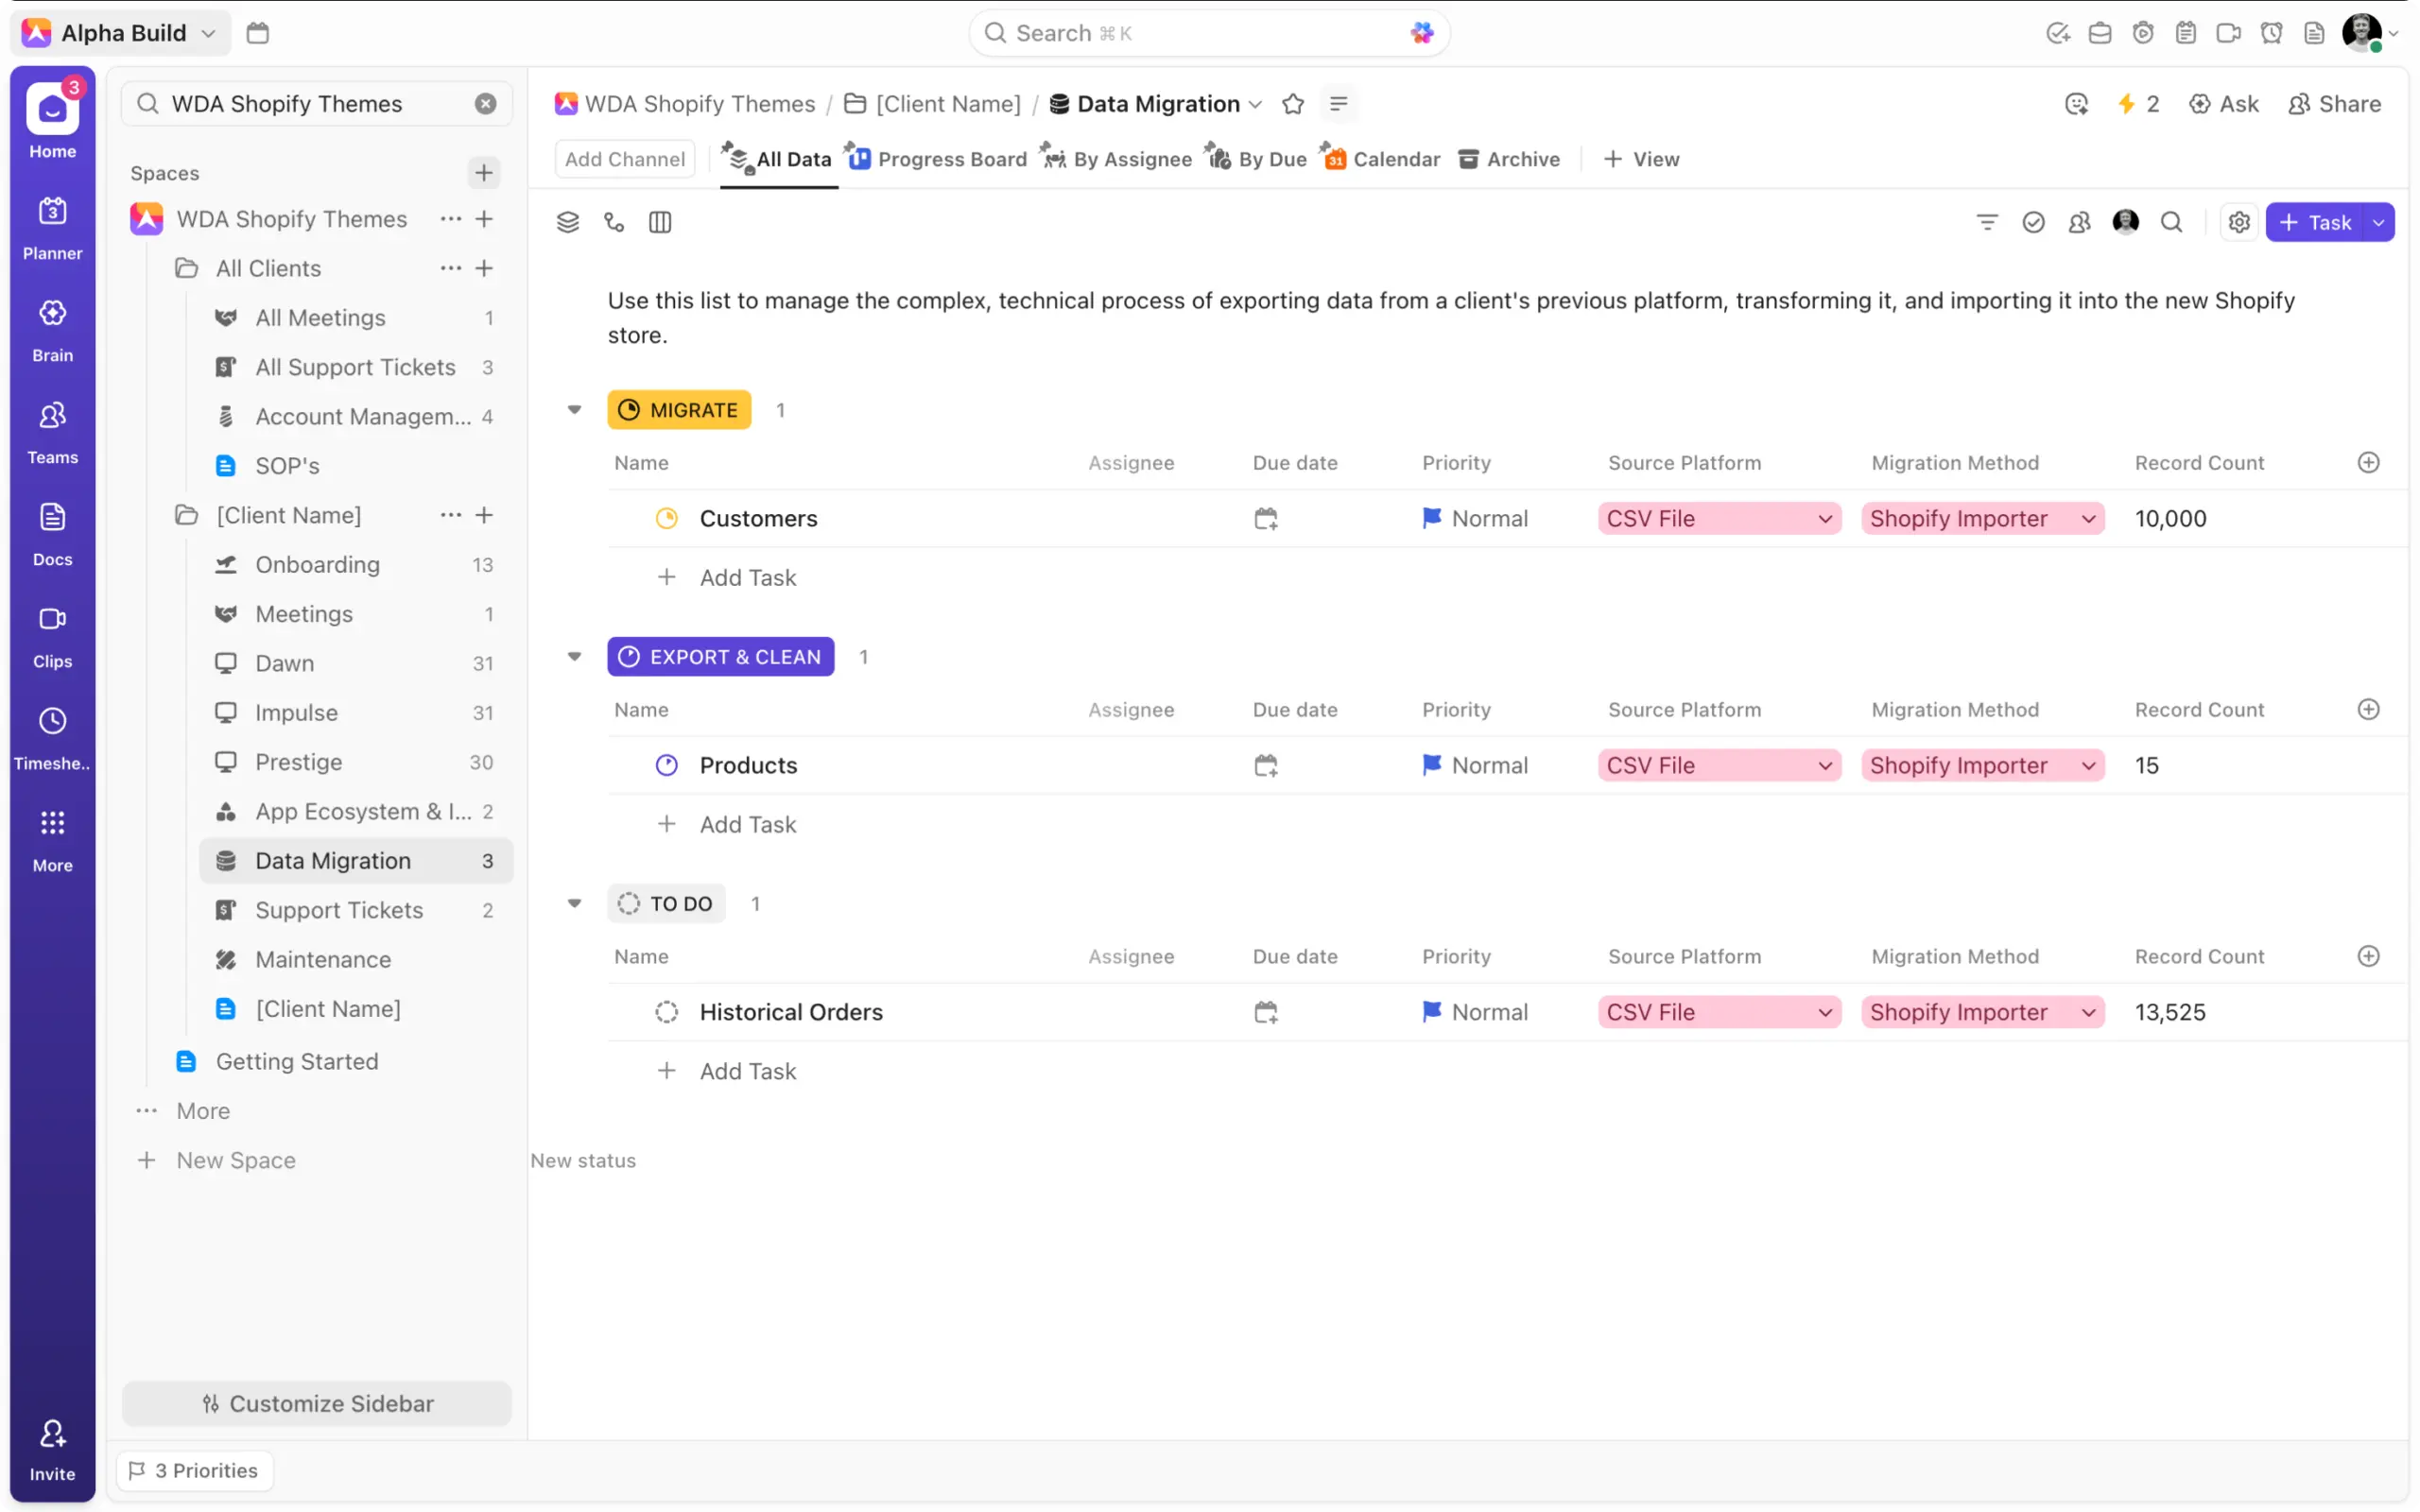Click the Customize Sidebar button
The width and height of the screenshot is (2420, 1512).
[317, 1403]
